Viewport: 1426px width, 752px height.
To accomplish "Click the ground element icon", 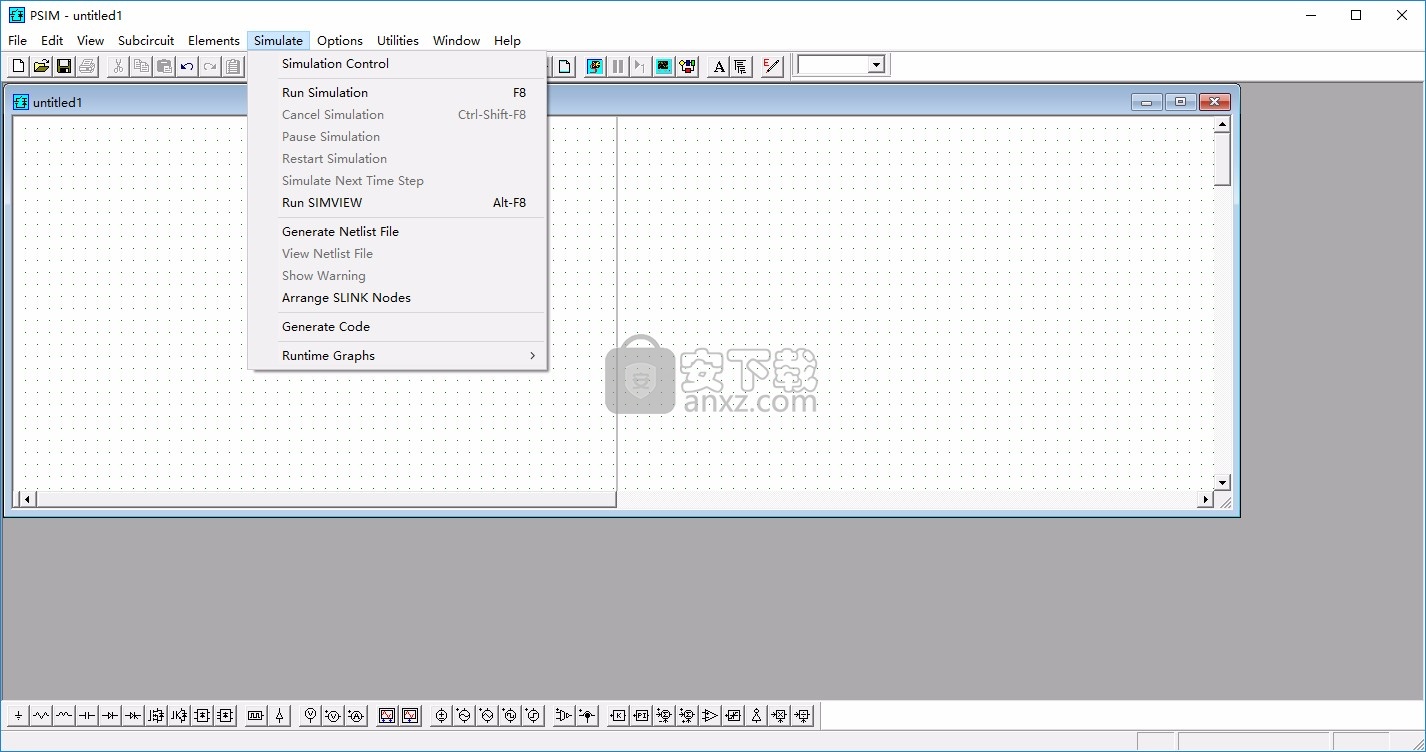I will [18, 715].
